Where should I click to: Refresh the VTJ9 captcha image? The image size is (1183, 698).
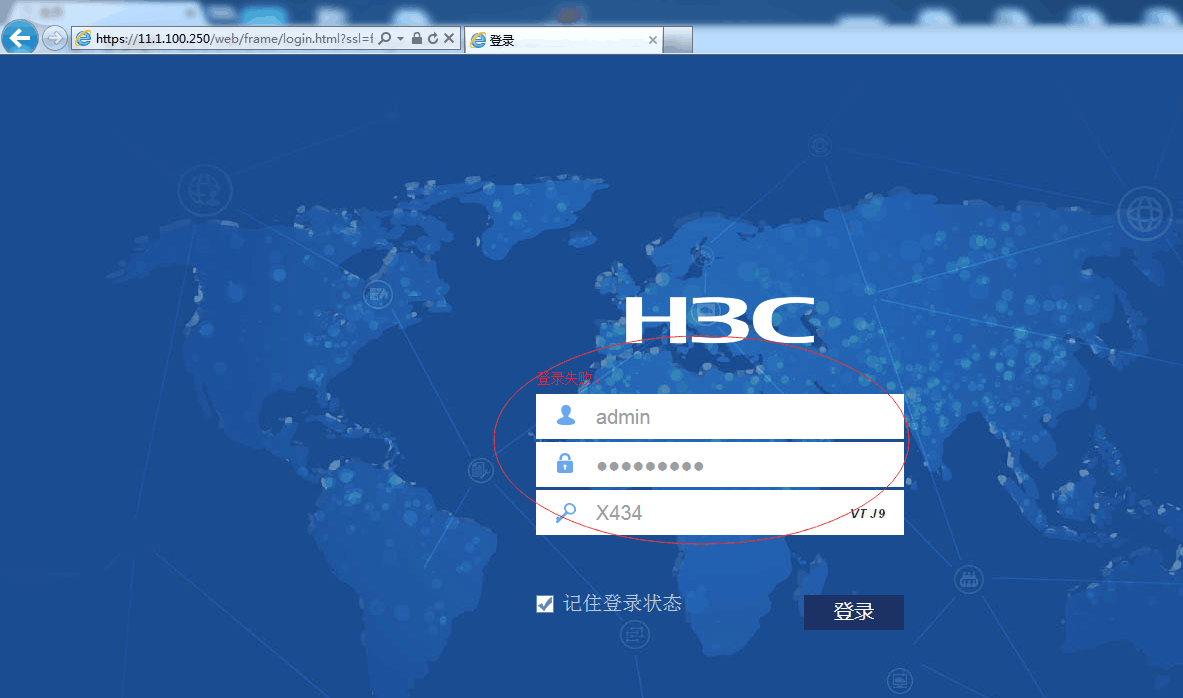pyautogui.click(x=868, y=514)
